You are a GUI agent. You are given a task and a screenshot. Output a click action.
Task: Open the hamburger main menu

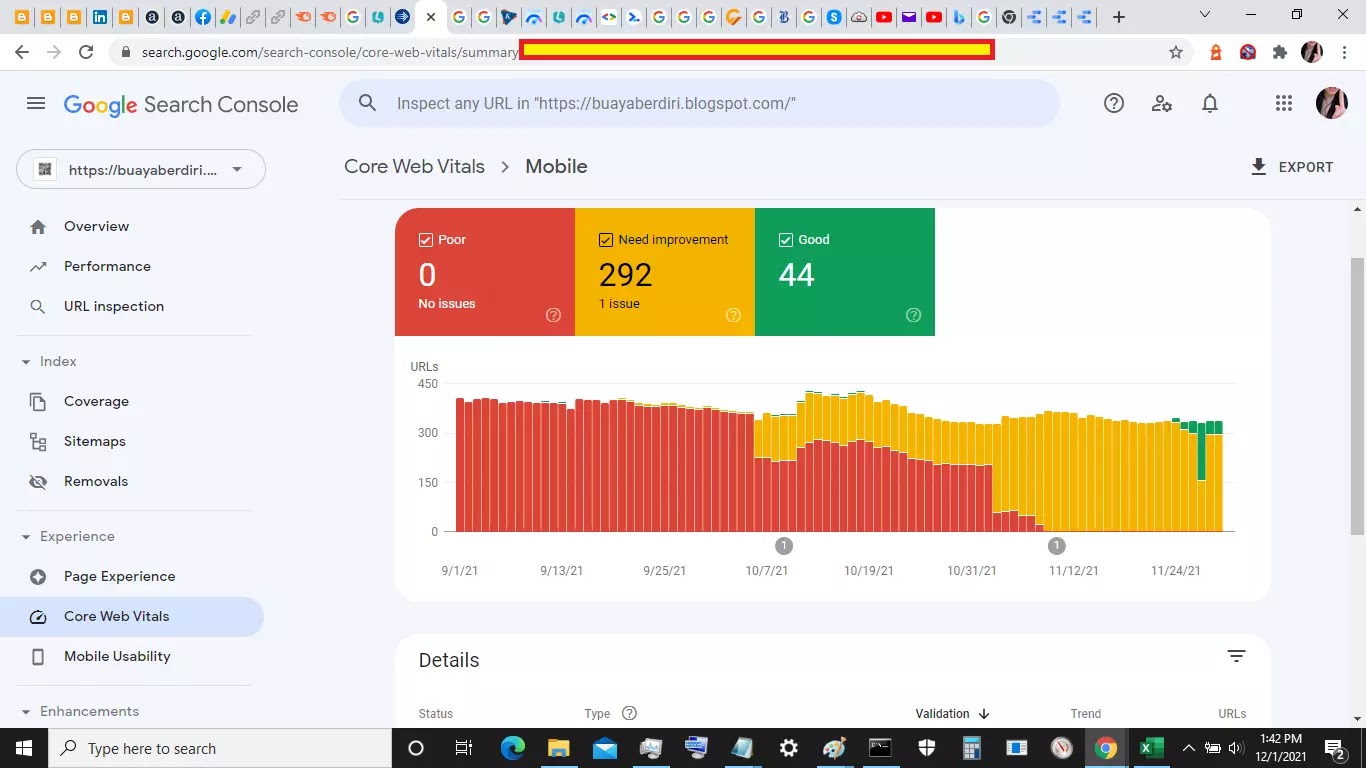coord(36,103)
